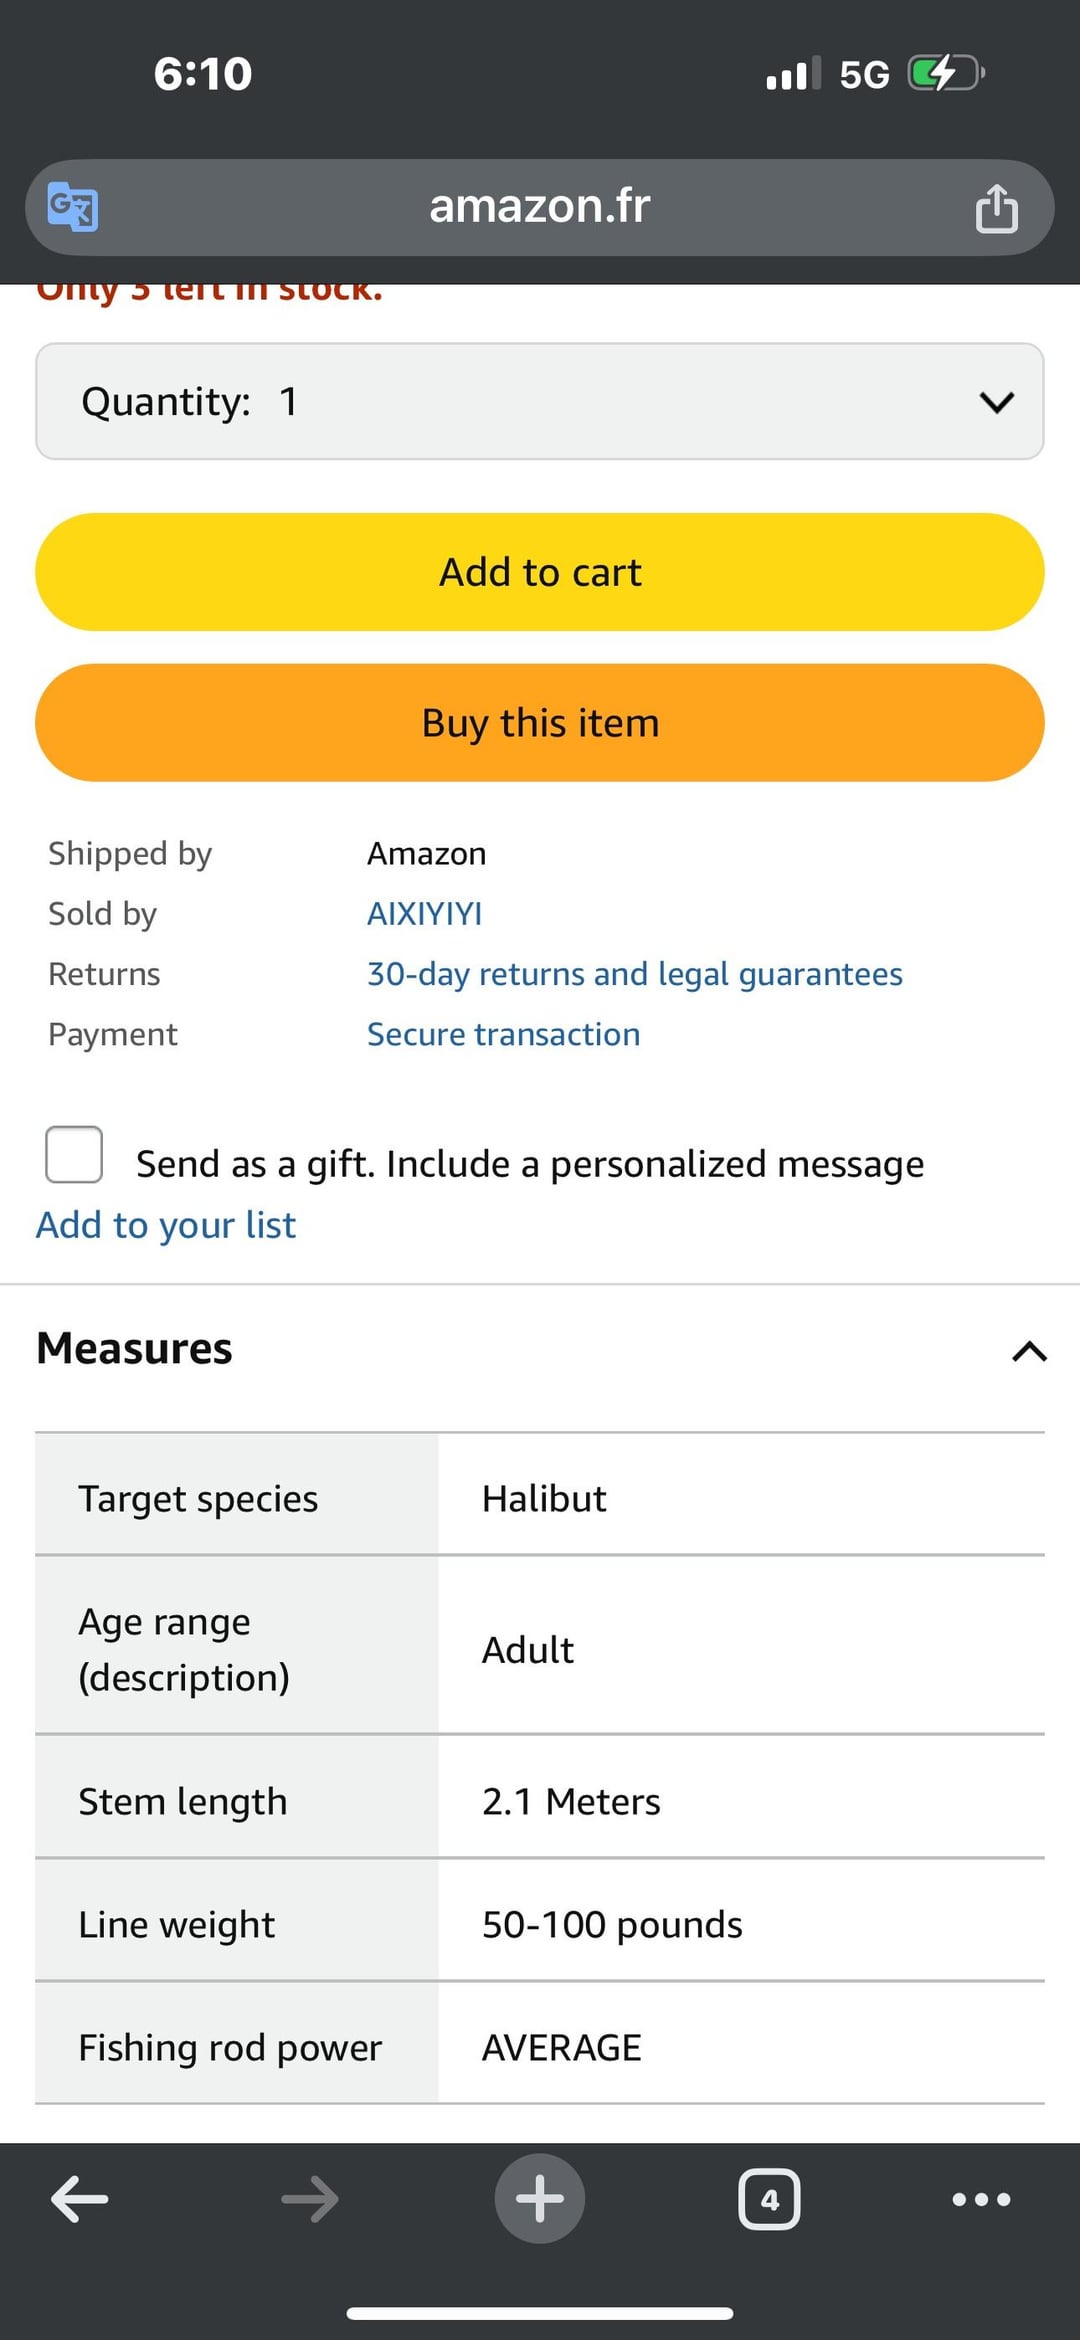The image size is (1080, 2340).
Task: Open 30-day returns and legal guarantees link
Action: tap(634, 974)
